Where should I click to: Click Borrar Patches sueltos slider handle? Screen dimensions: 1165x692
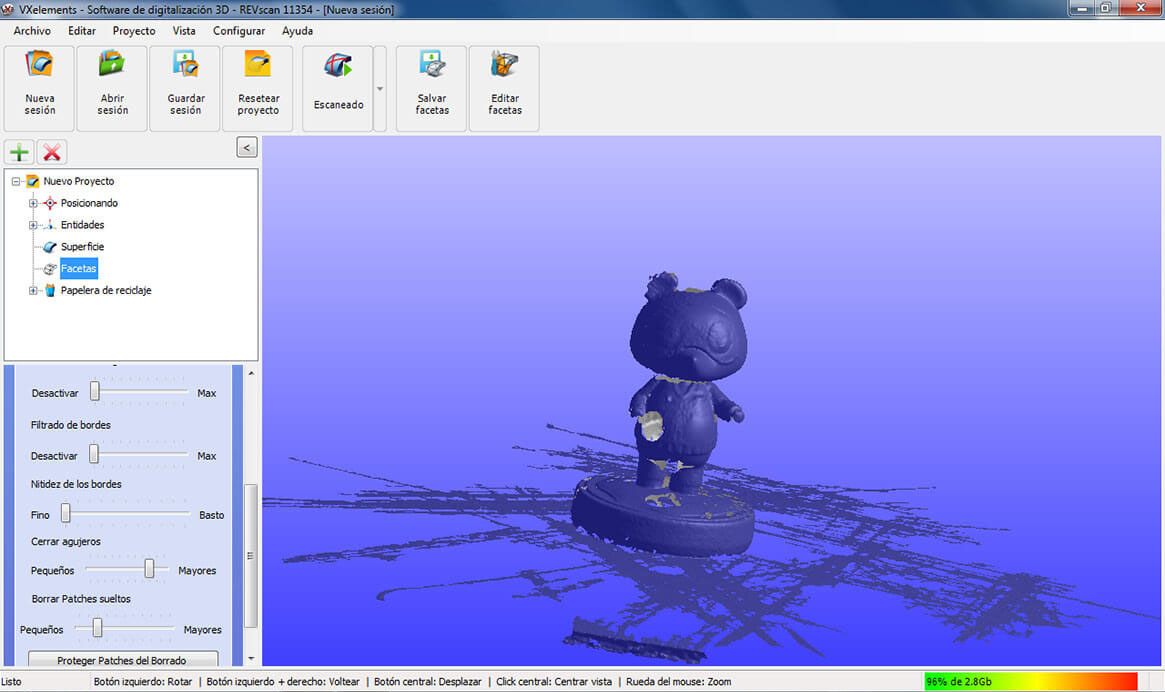coord(97,628)
